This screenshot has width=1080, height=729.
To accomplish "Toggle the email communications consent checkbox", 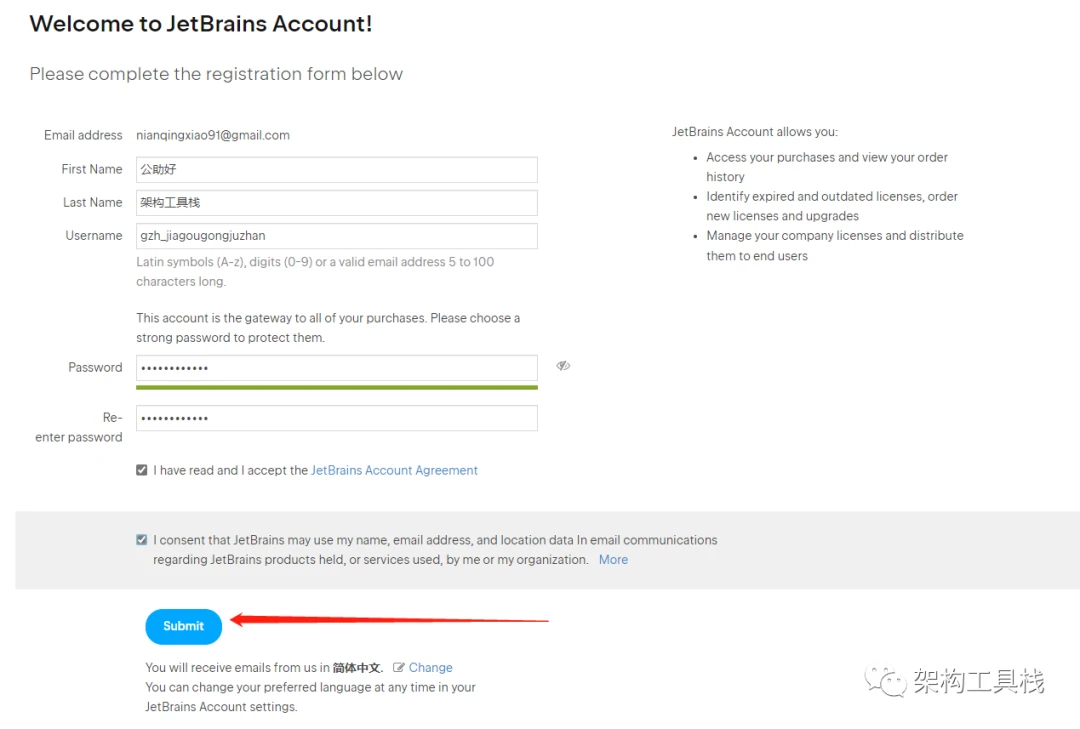I will (x=142, y=540).
